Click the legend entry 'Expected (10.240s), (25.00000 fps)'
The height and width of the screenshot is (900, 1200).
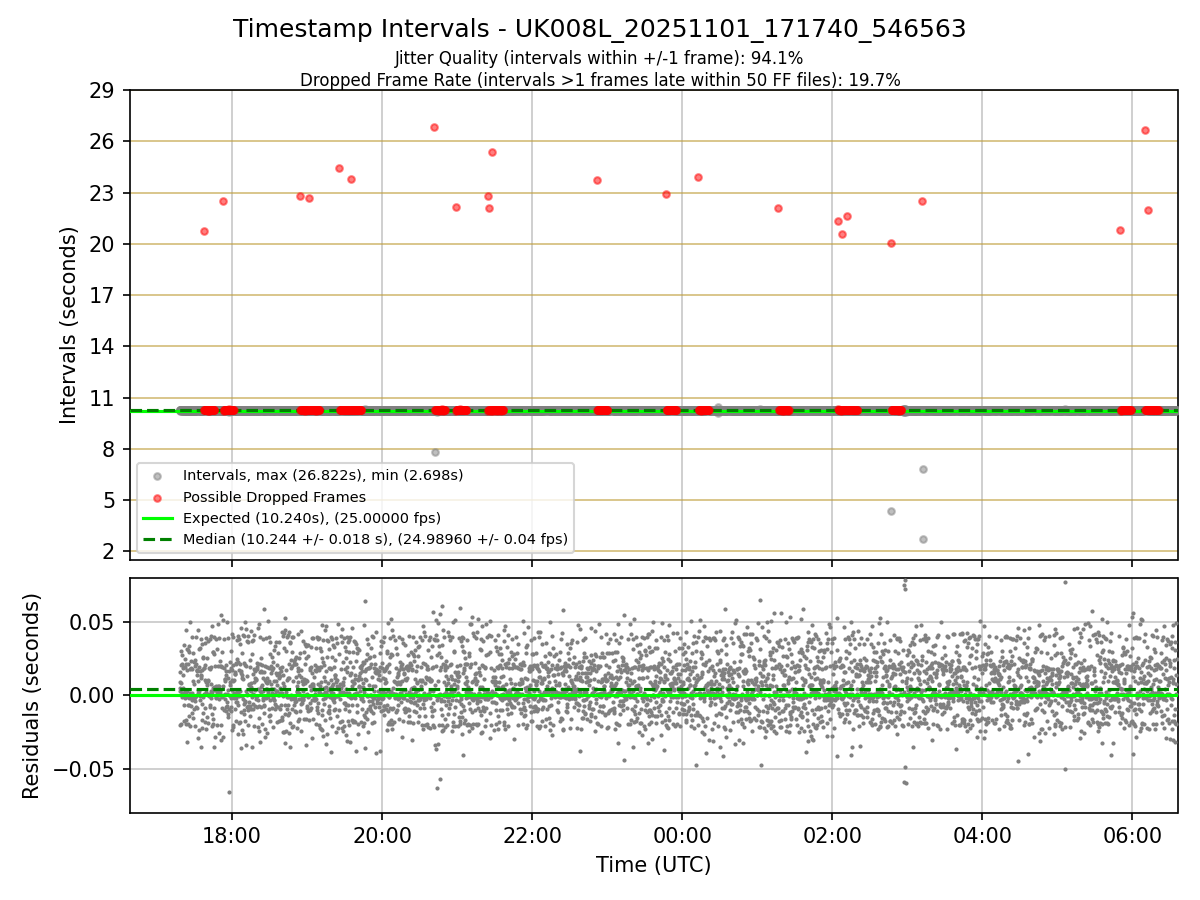312,518
